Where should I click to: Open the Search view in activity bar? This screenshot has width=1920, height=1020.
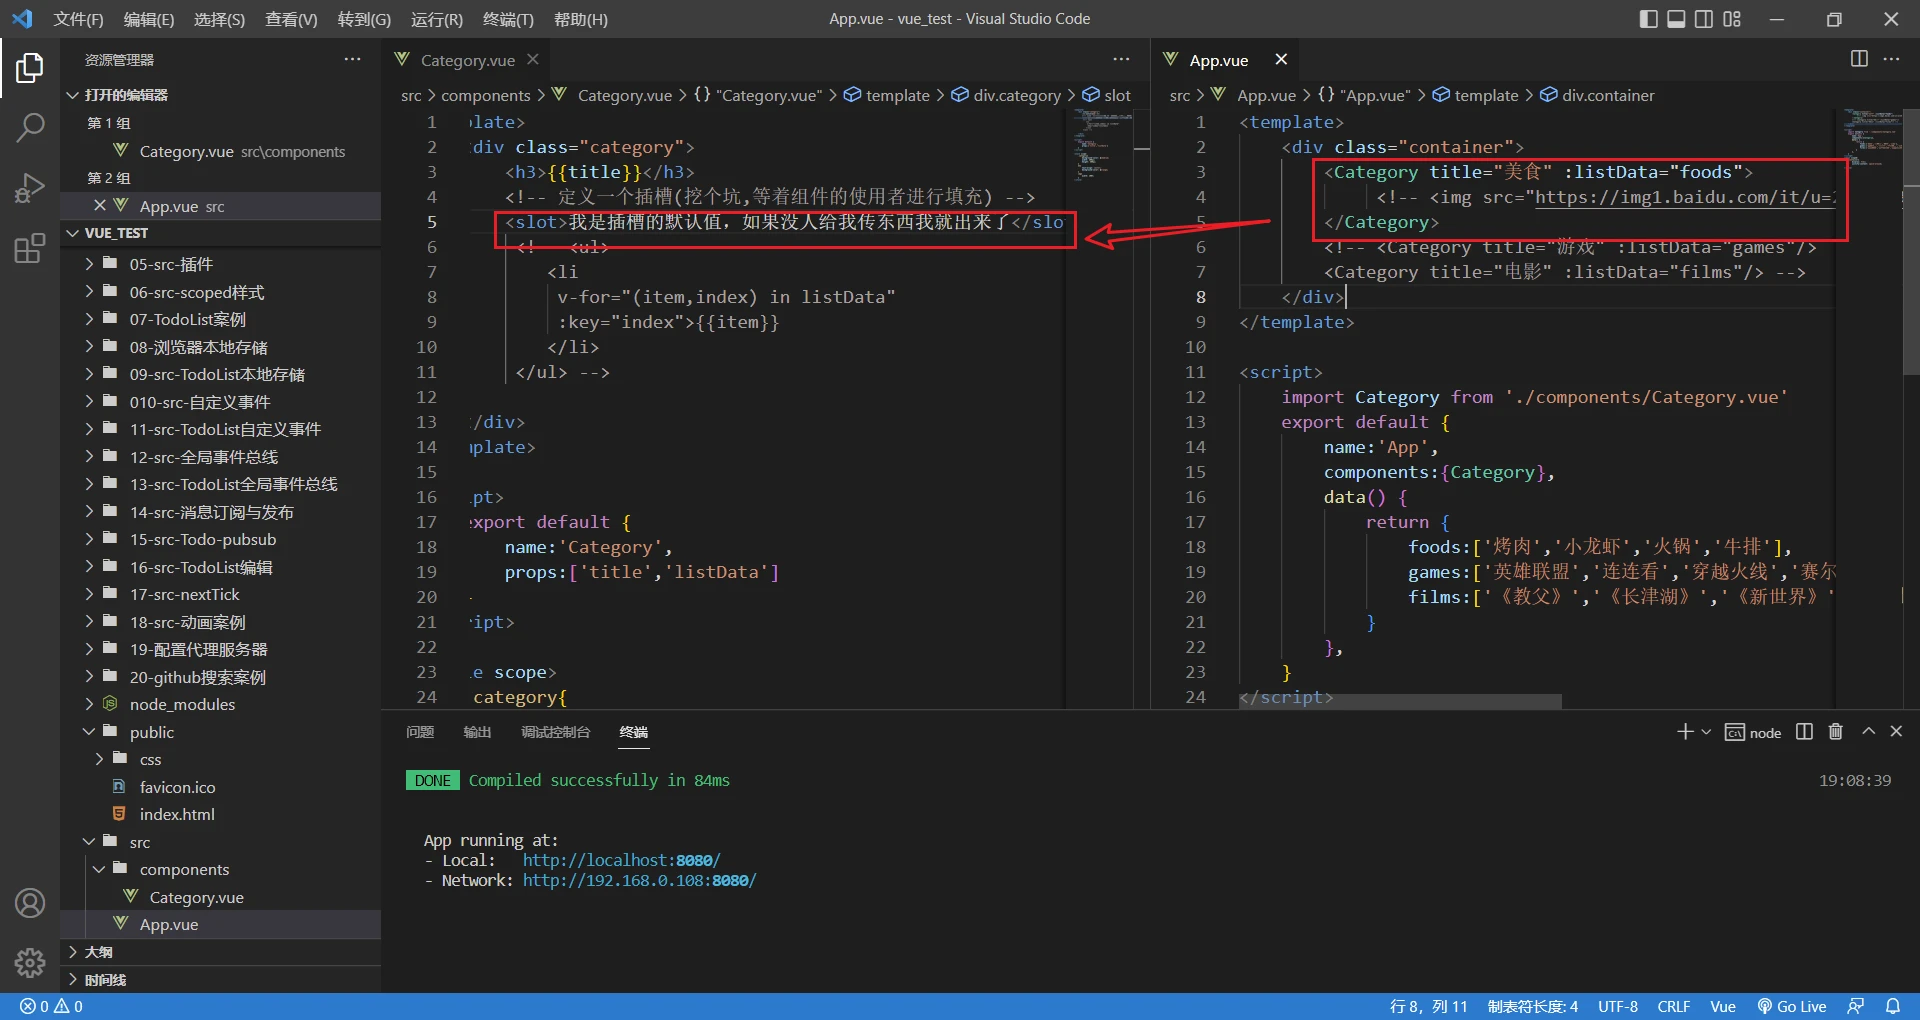(30, 128)
